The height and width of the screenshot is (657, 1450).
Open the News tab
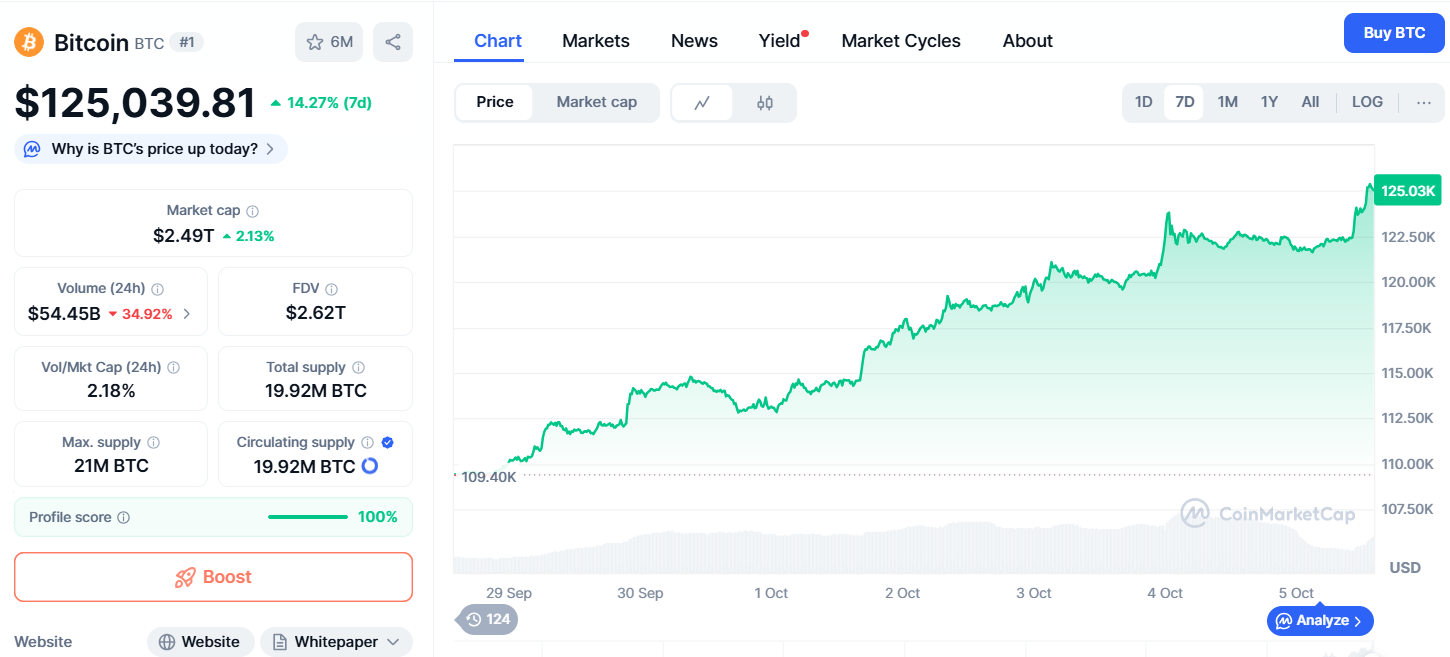(x=694, y=41)
